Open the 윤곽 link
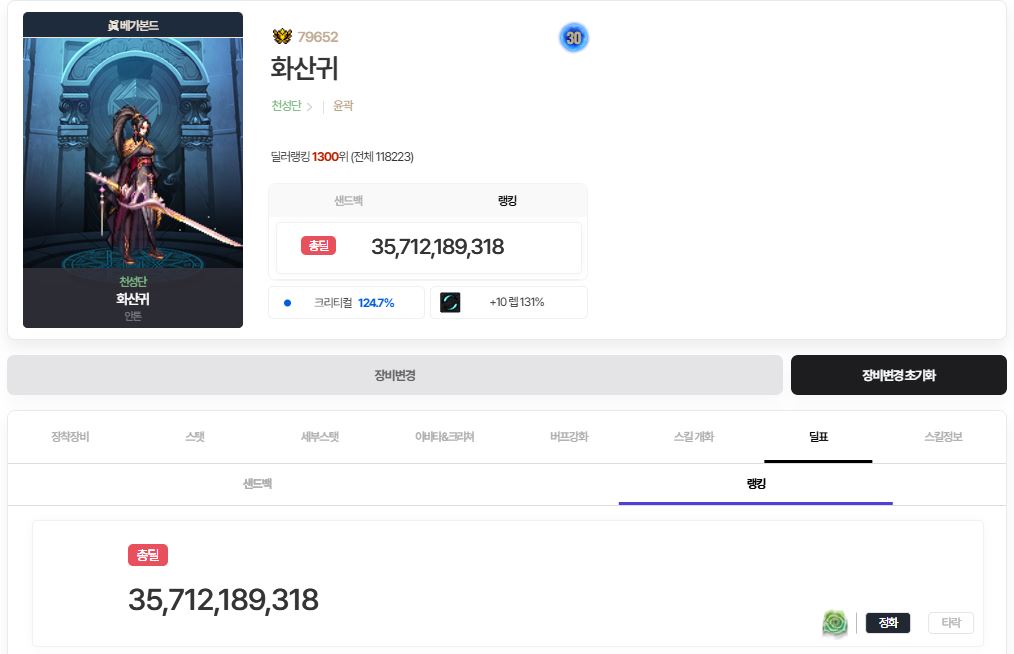Viewport: 1014px width, 654px height. click(343, 106)
